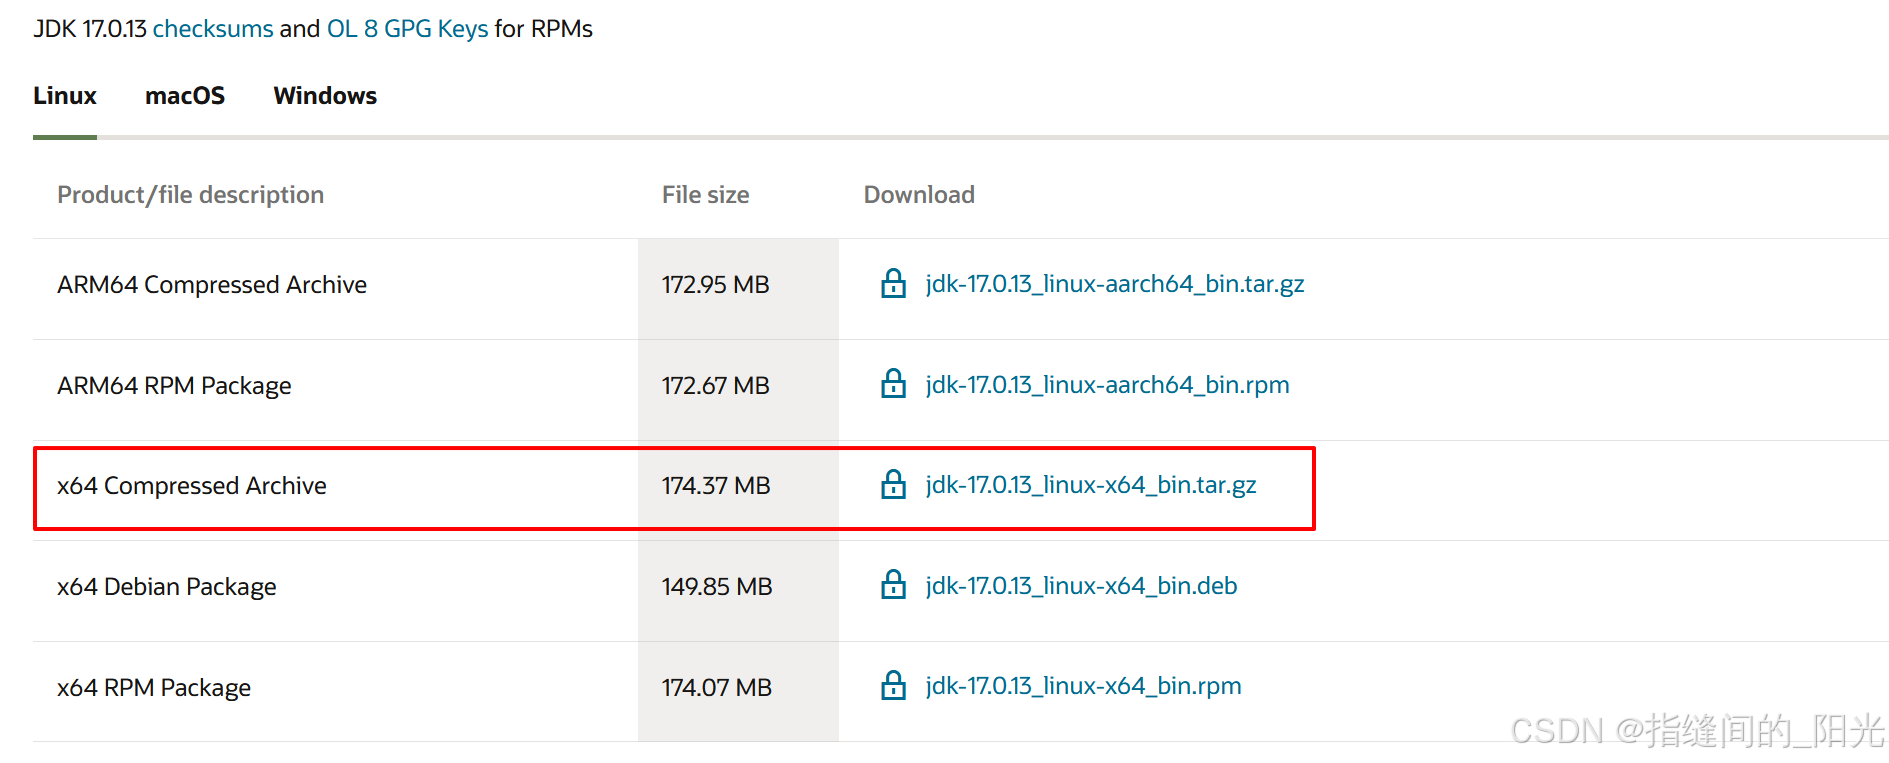
Task: Click the 'Download' column header
Action: click(919, 195)
